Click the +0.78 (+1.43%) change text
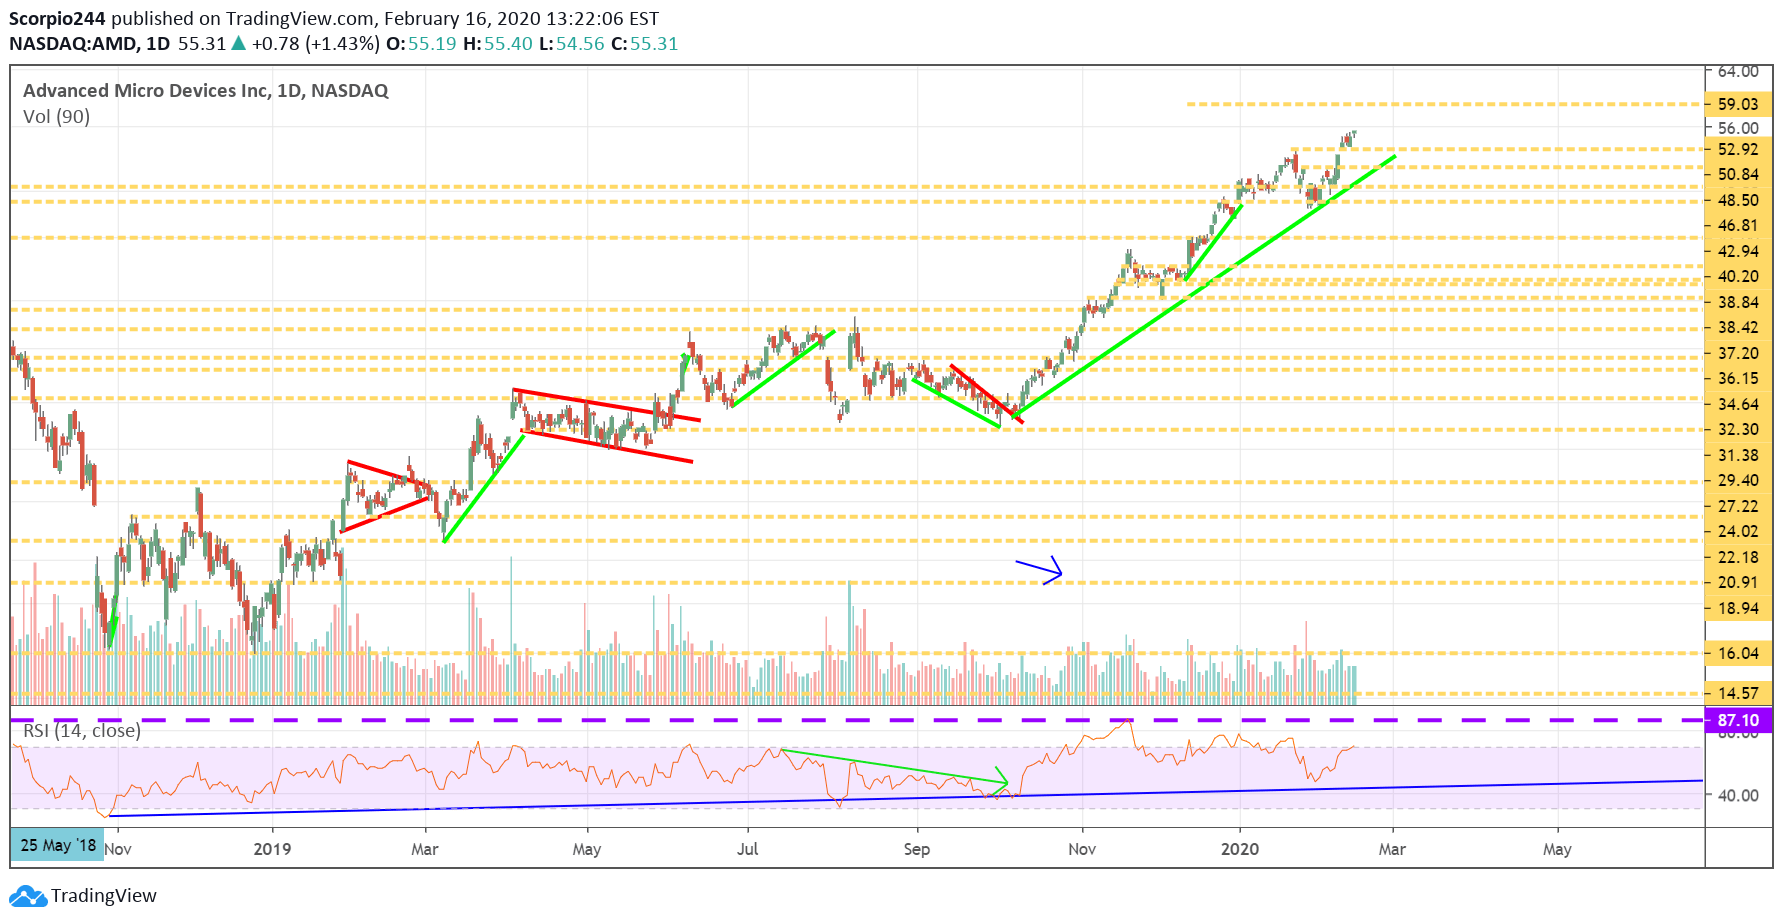The image size is (1783, 923). [x=315, y=44]
